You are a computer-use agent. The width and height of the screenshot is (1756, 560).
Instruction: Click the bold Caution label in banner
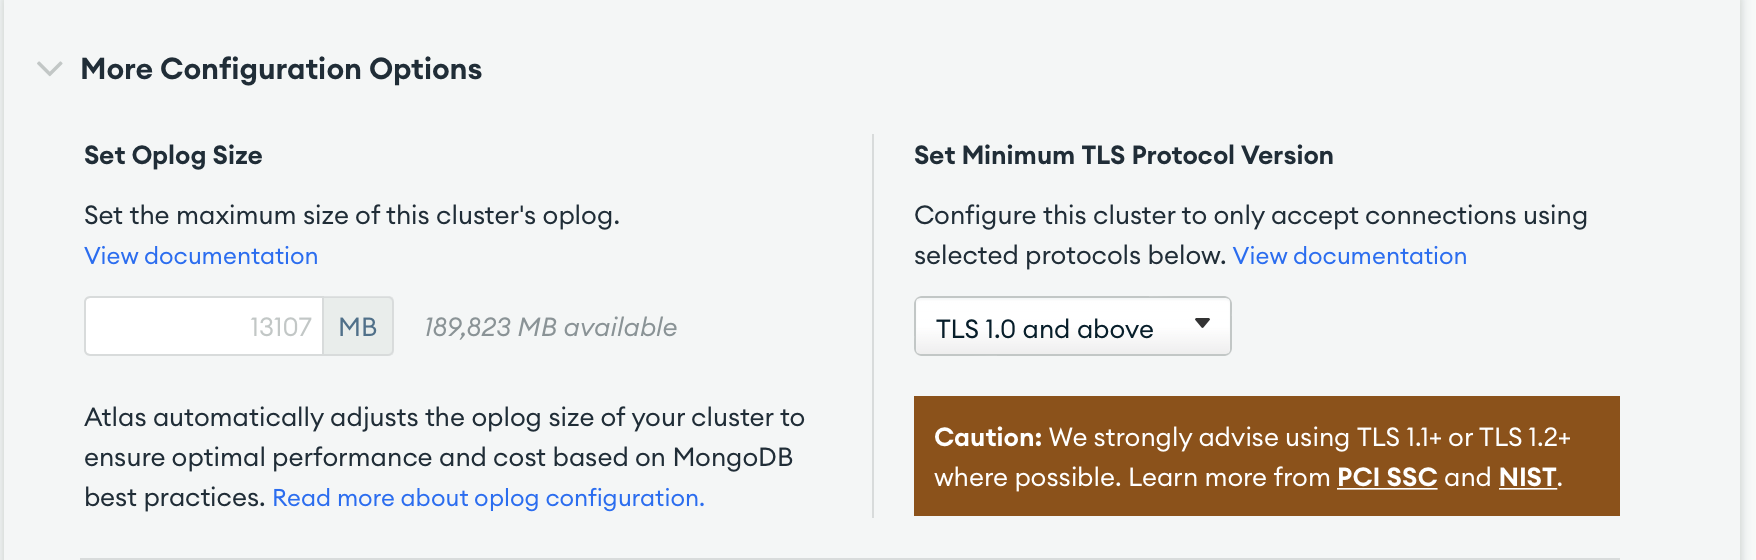click(x=988, y=438)
